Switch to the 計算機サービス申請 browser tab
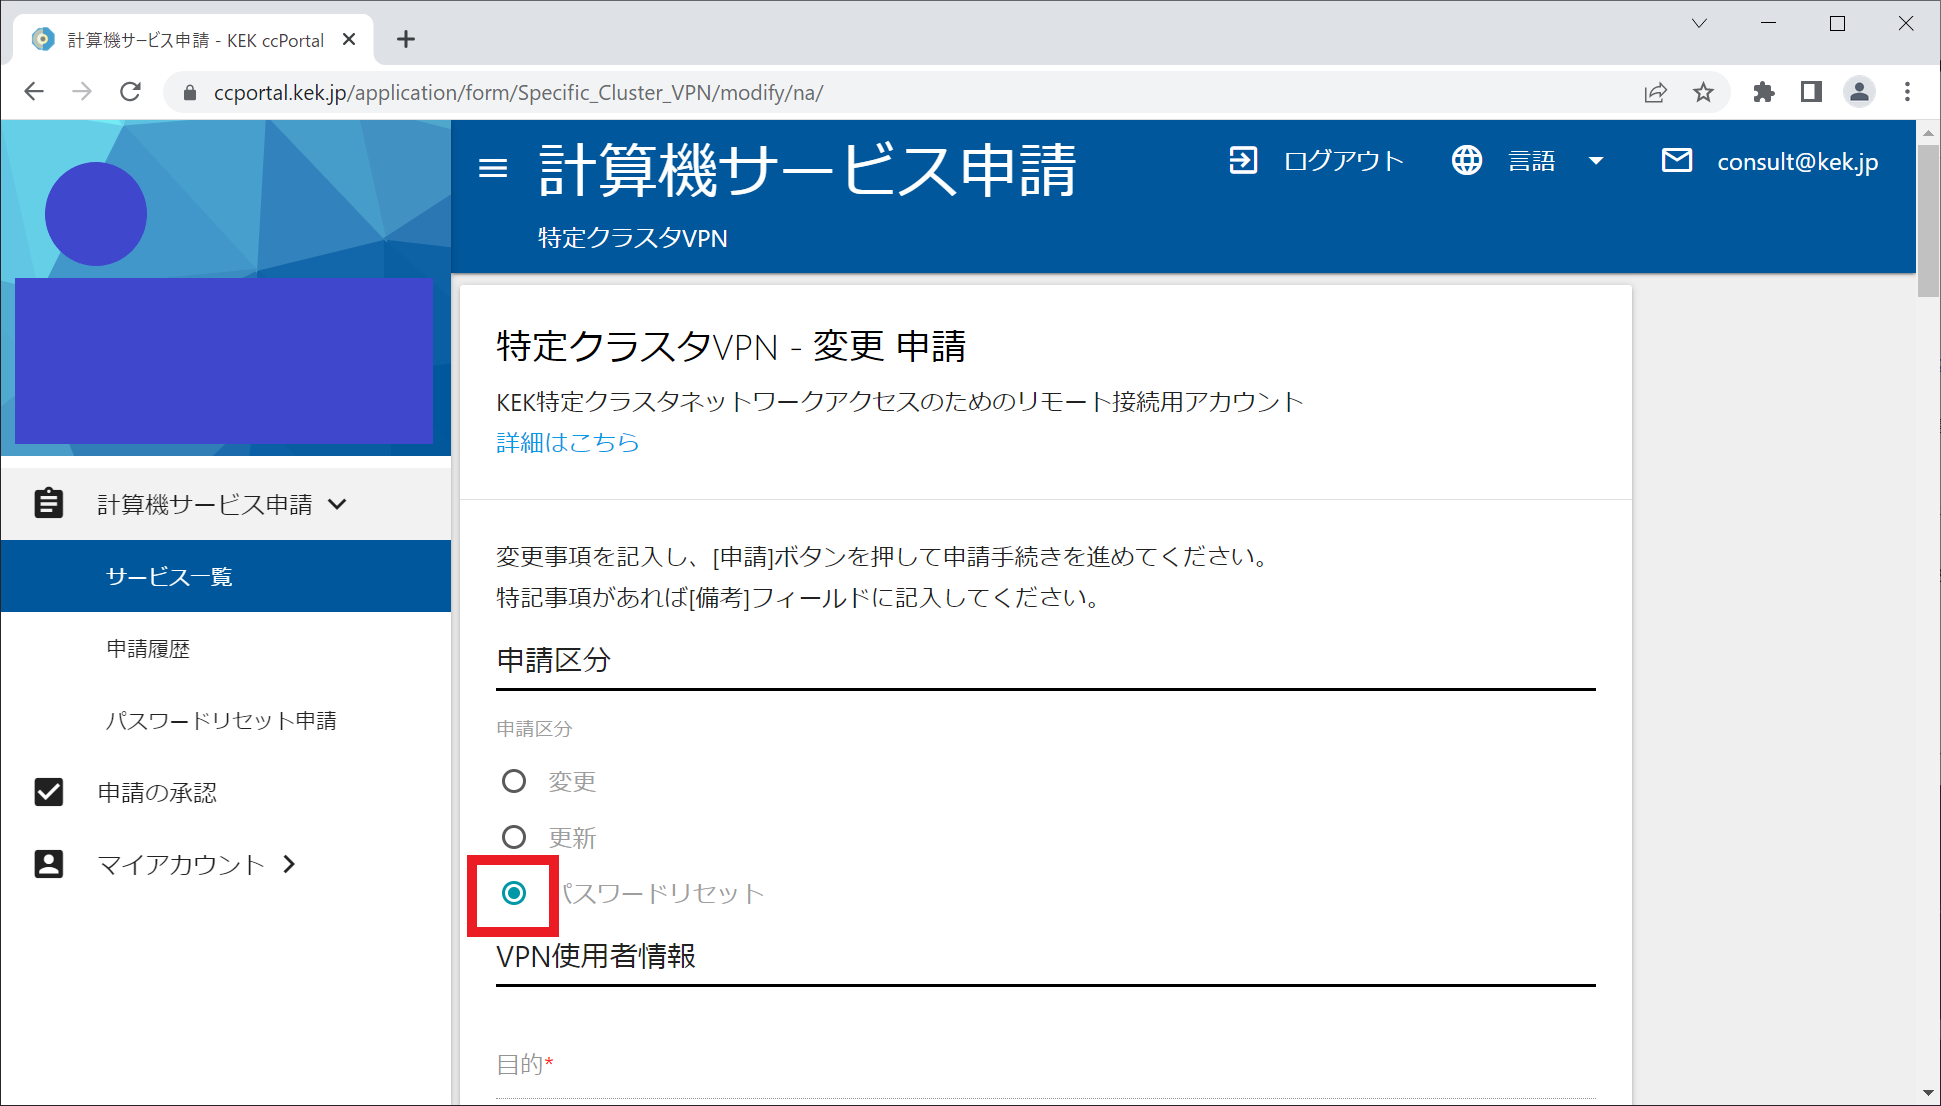The height and width of the screenshot is (1106, 1941). click(x=195, y=40)
